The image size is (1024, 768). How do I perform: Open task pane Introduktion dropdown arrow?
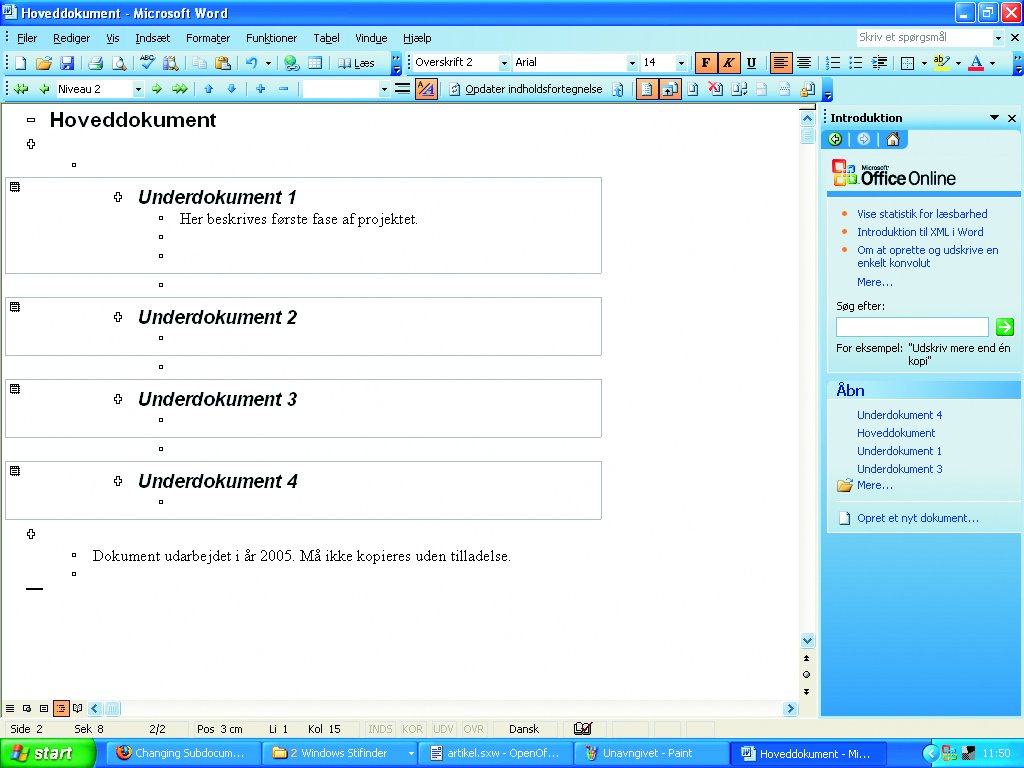(994, 118)
